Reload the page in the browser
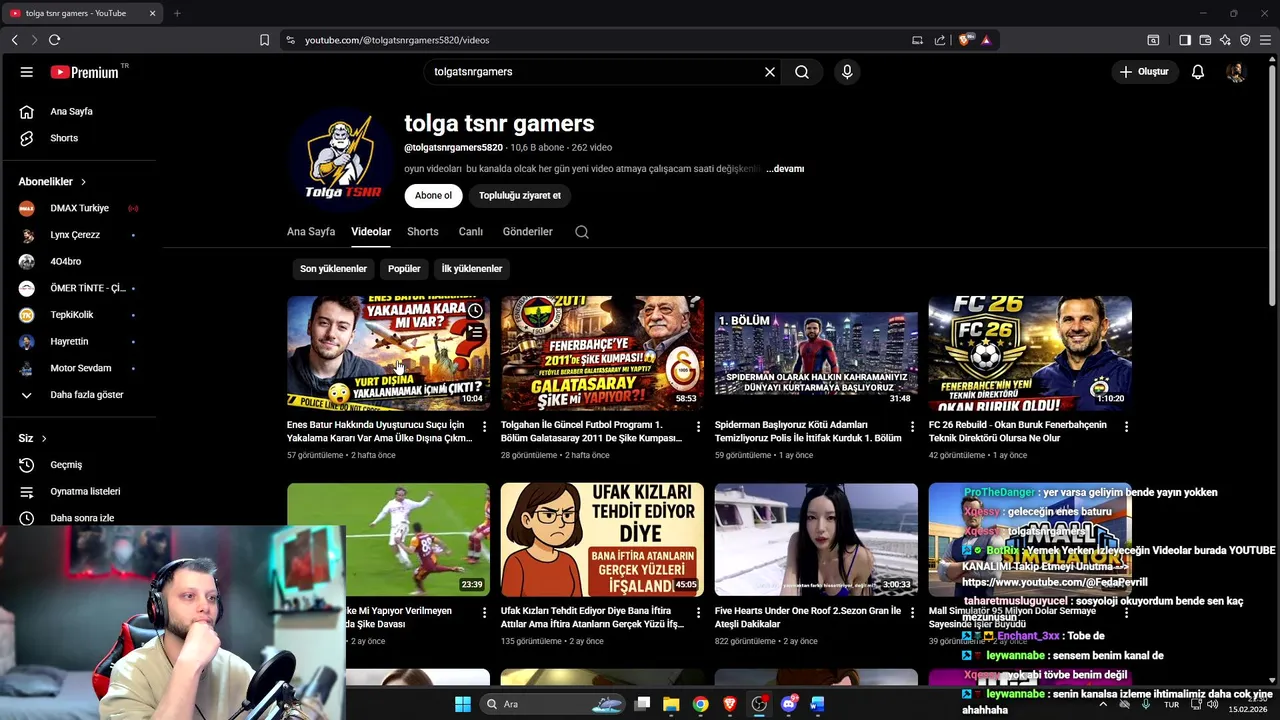Viewport: 1280px width, 720px height. point(54,40)
